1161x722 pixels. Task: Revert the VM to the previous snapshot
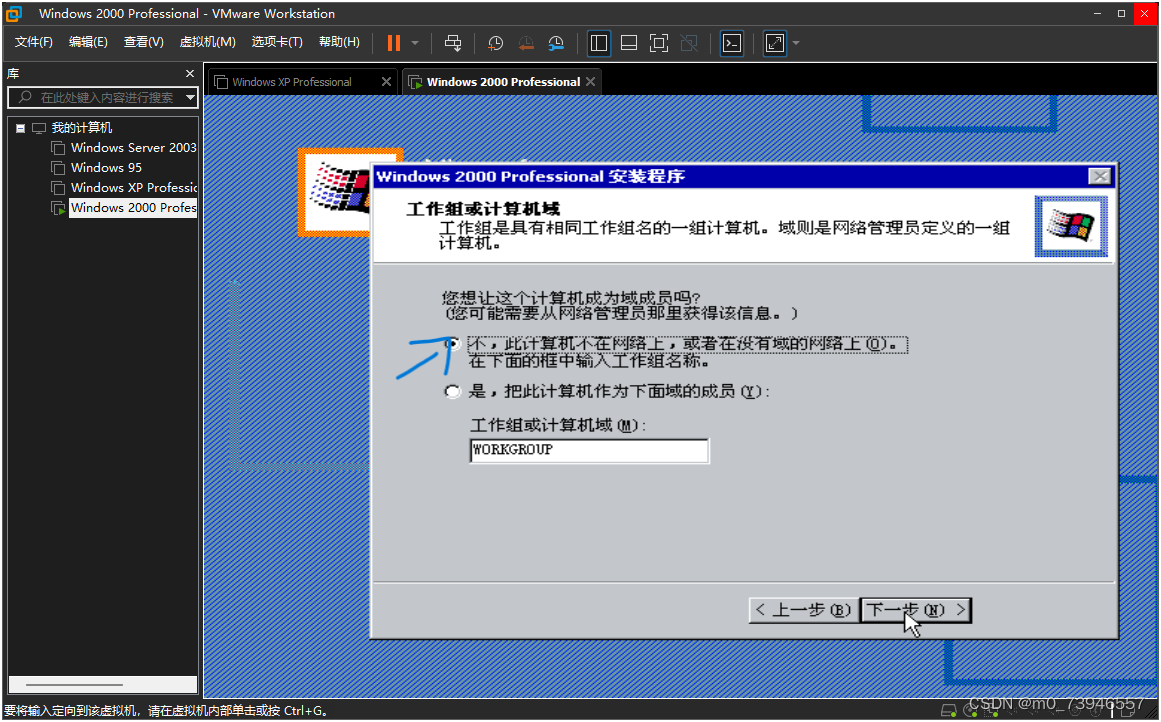tap(526, 43)
